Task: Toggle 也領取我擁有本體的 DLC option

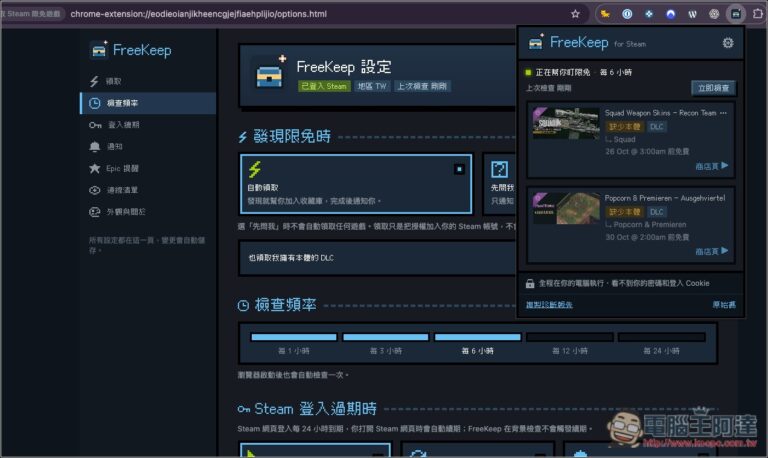Action: coord(378,258)
